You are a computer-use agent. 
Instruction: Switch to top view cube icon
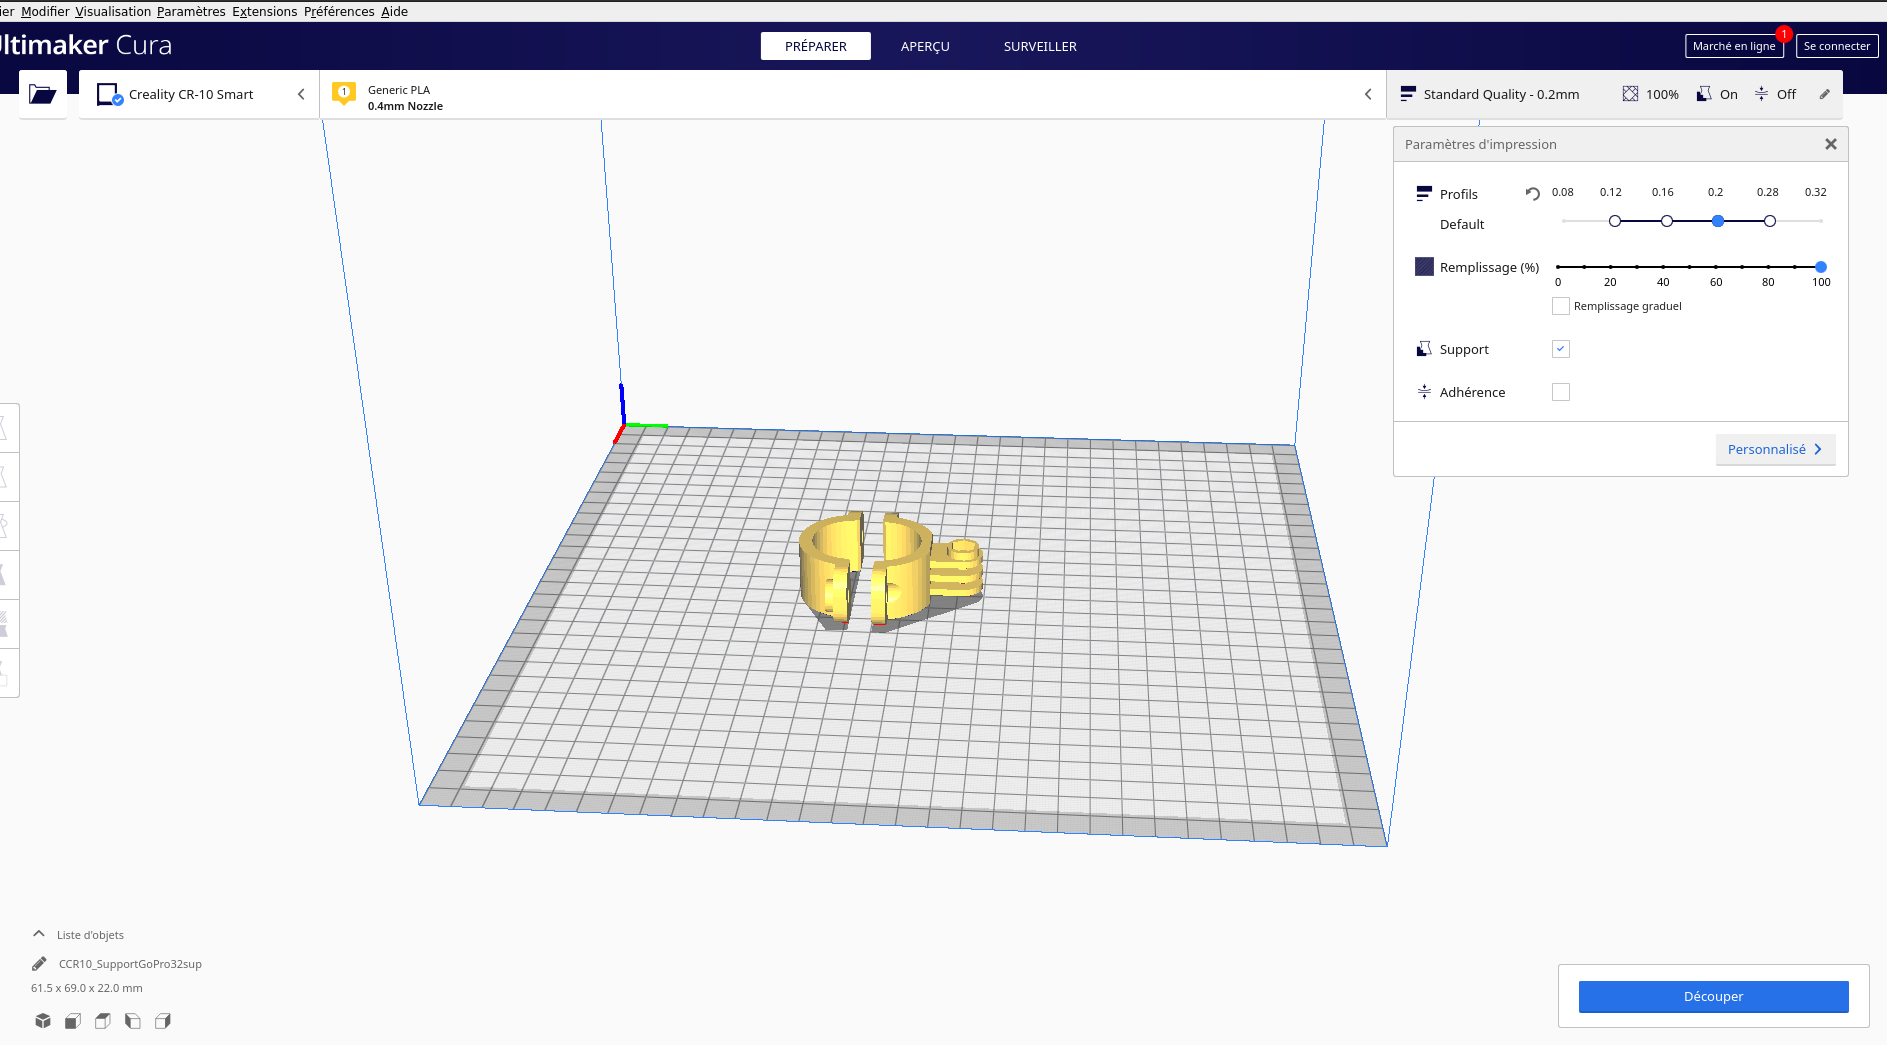point(103,1021)
